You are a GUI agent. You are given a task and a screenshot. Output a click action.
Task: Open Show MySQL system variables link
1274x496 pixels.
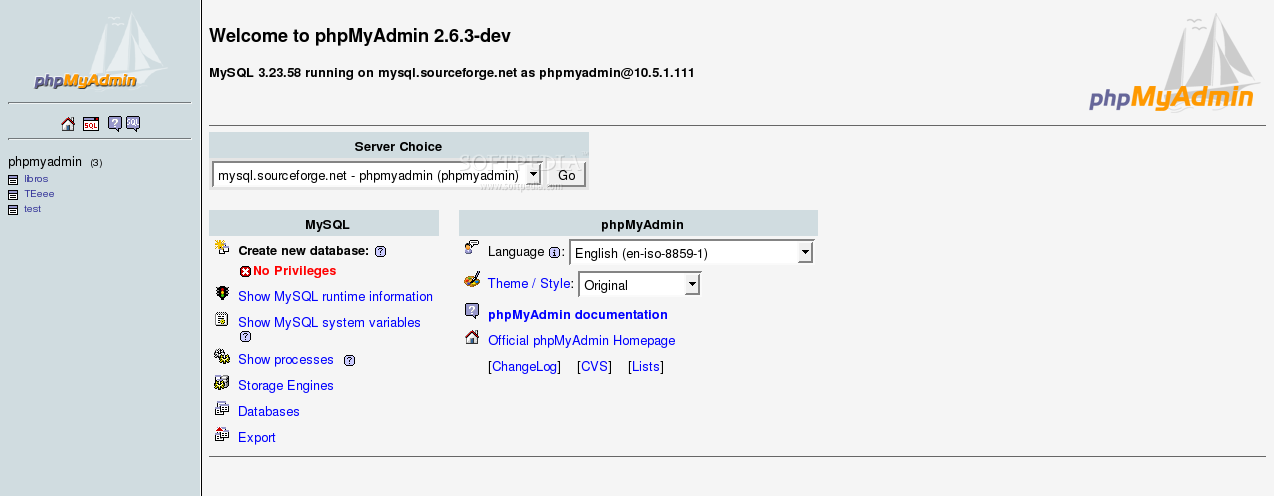click(x=329, y=322)
